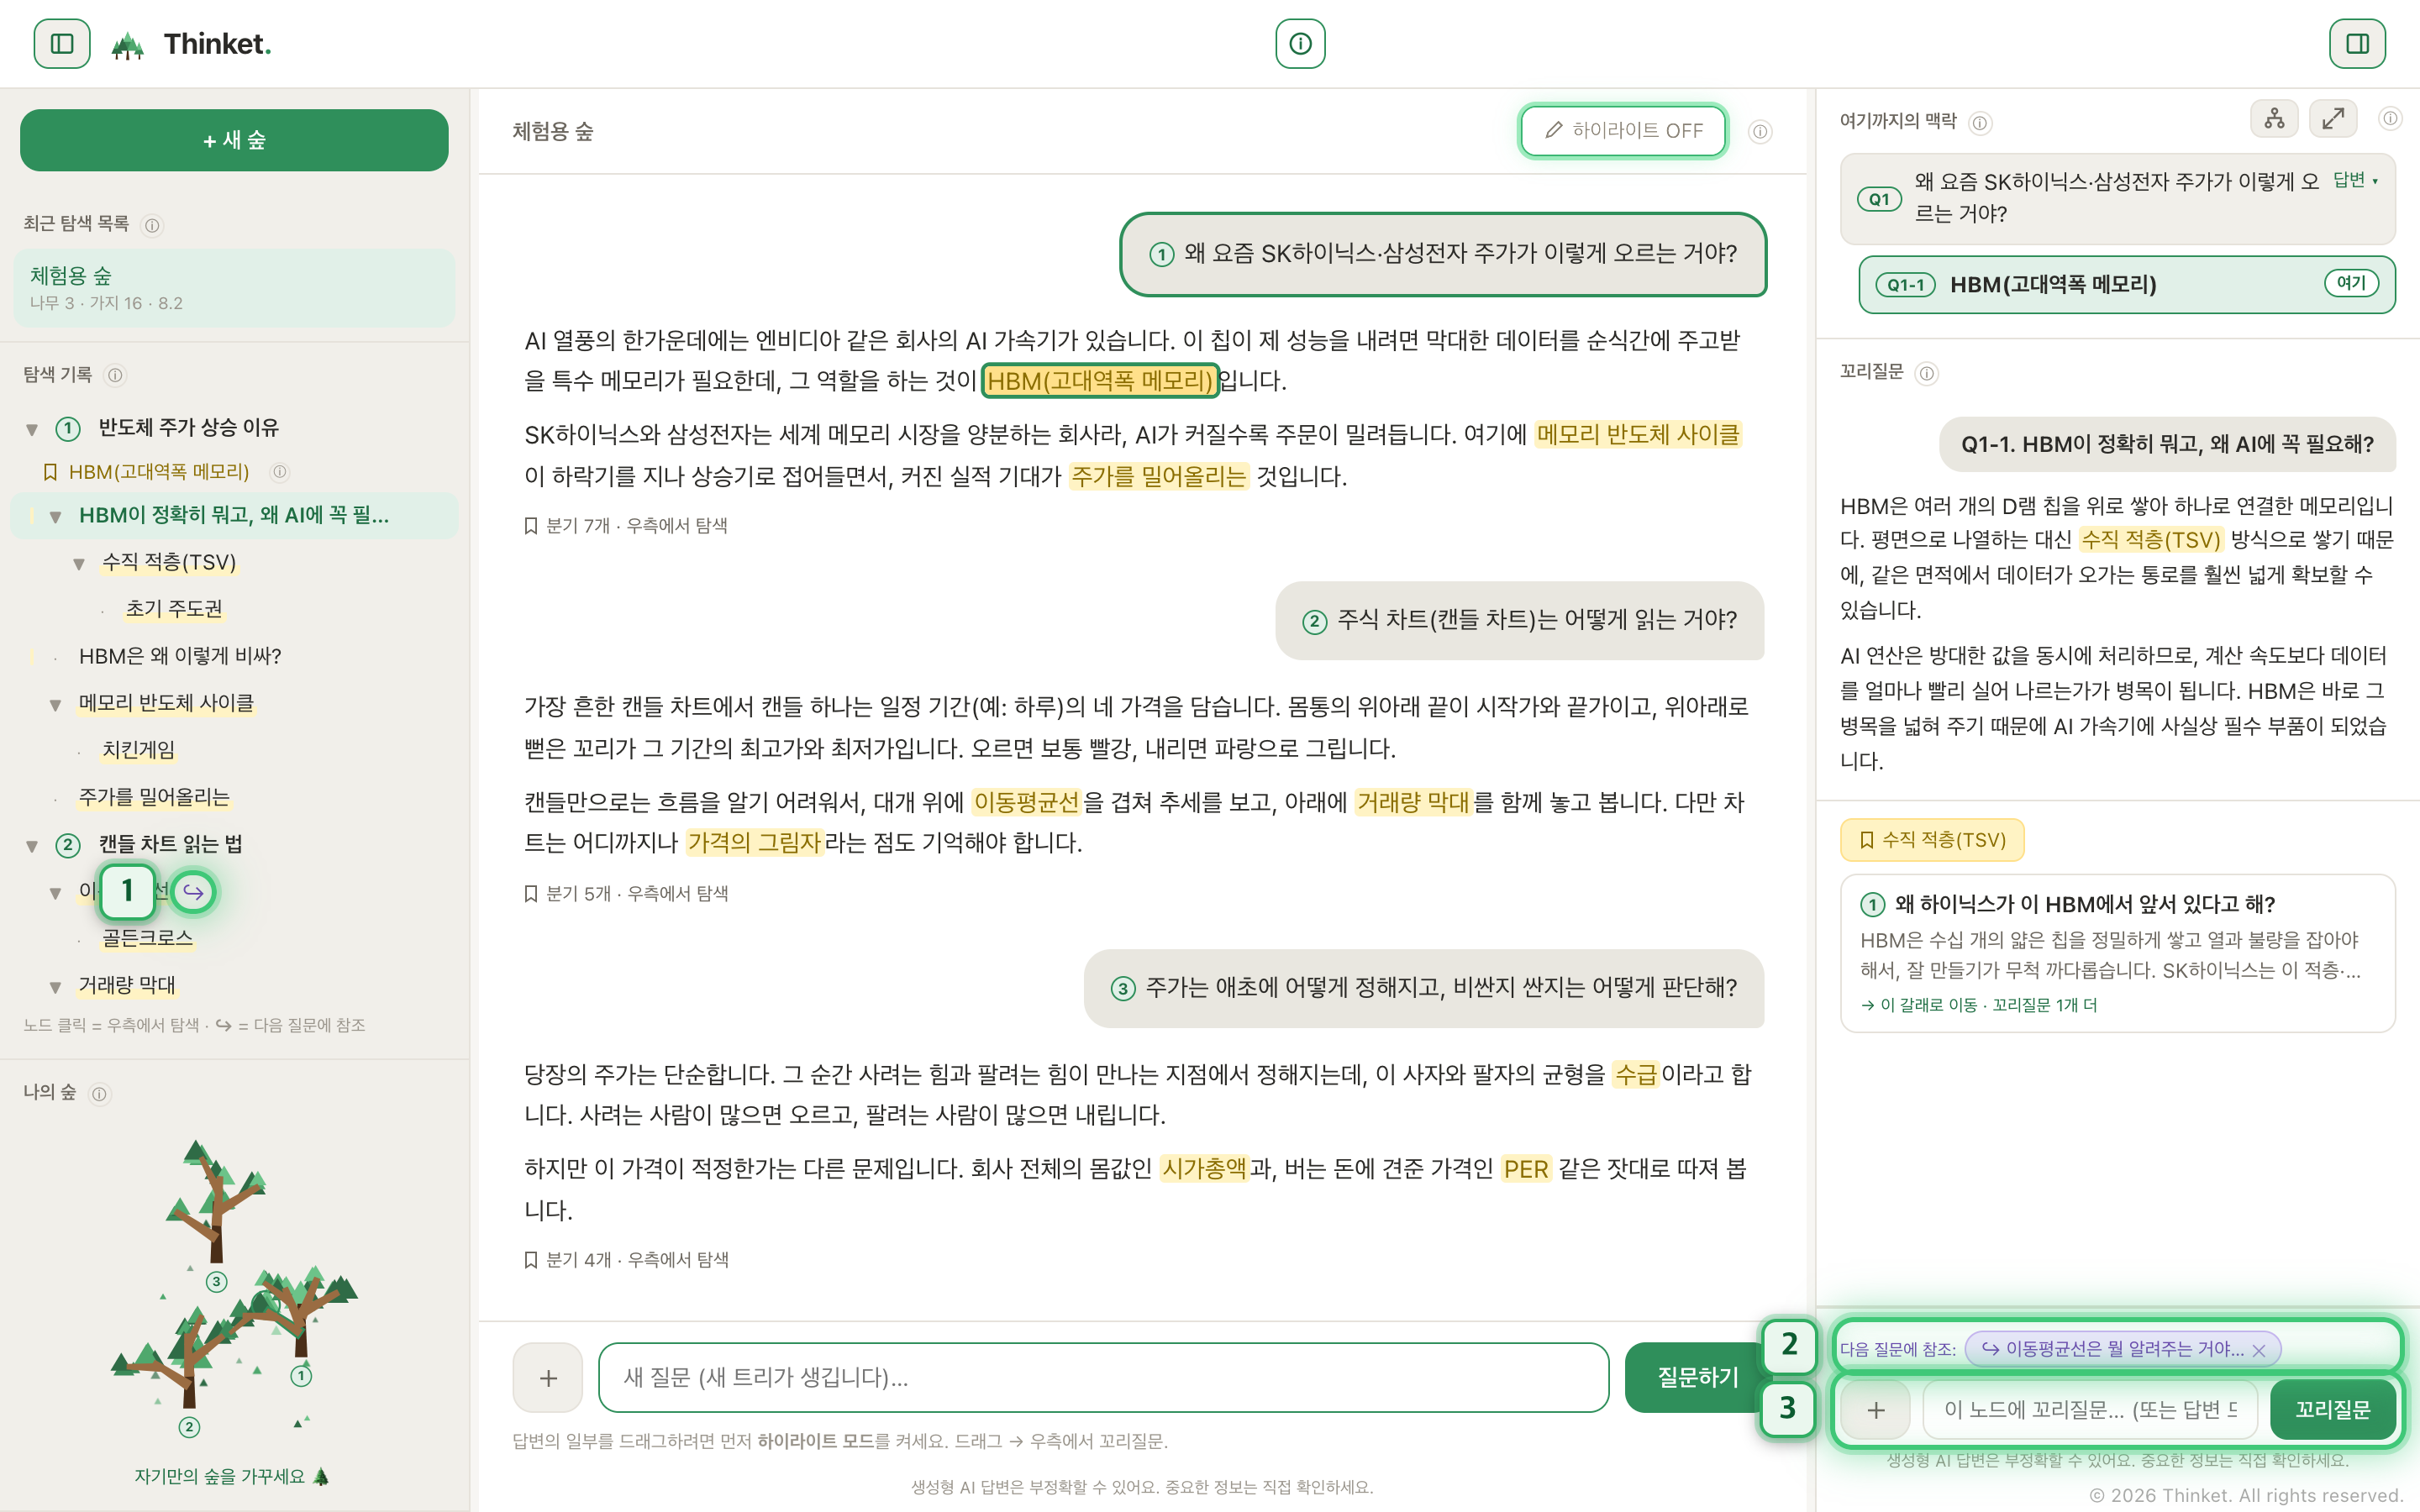Click highlighted HBM(고대역폭 메모리) in first answer
This screenshot has width=2420, height=1512.
tap(1099, 381)
